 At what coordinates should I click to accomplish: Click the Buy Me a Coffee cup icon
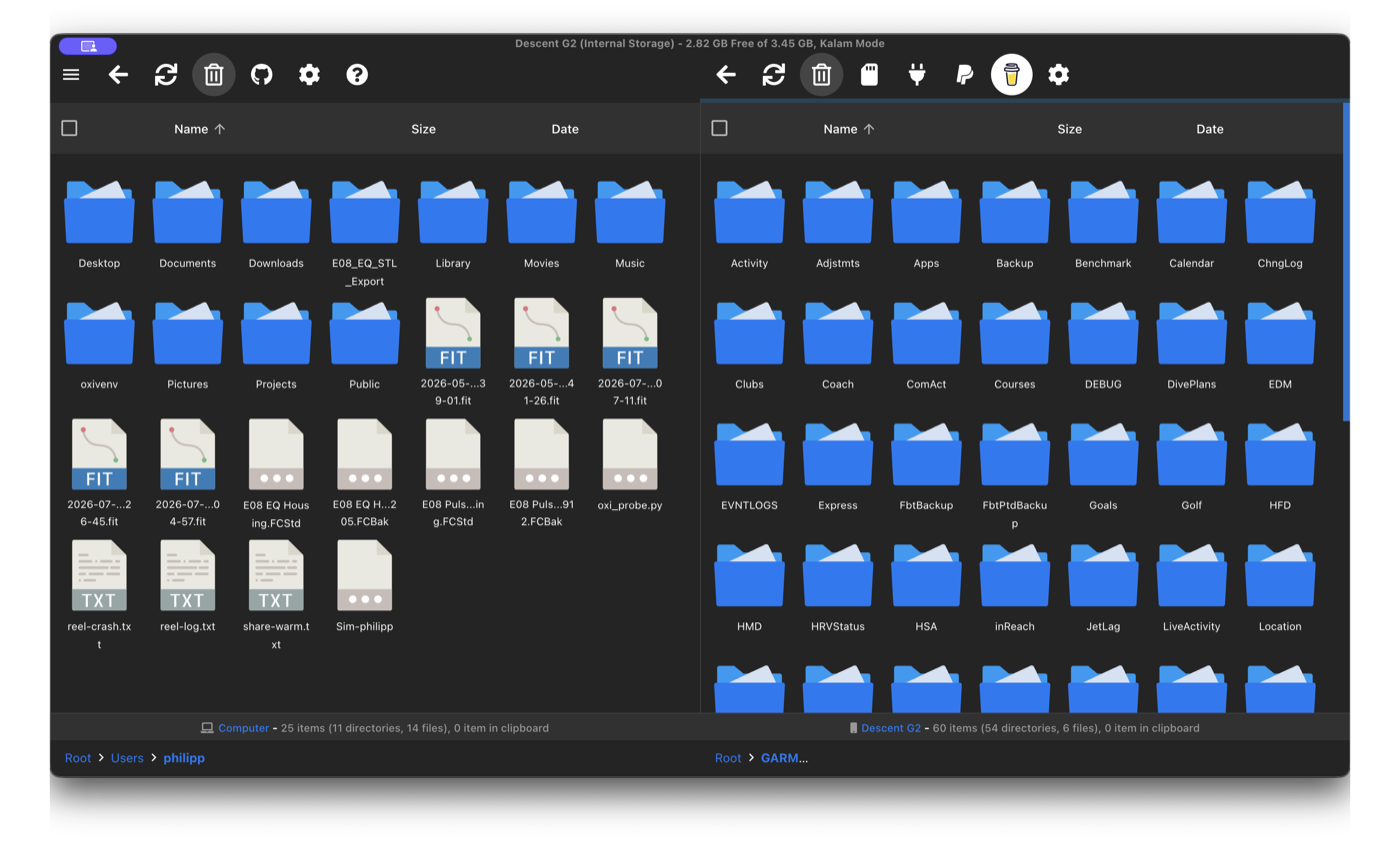tap(1012, 74)
